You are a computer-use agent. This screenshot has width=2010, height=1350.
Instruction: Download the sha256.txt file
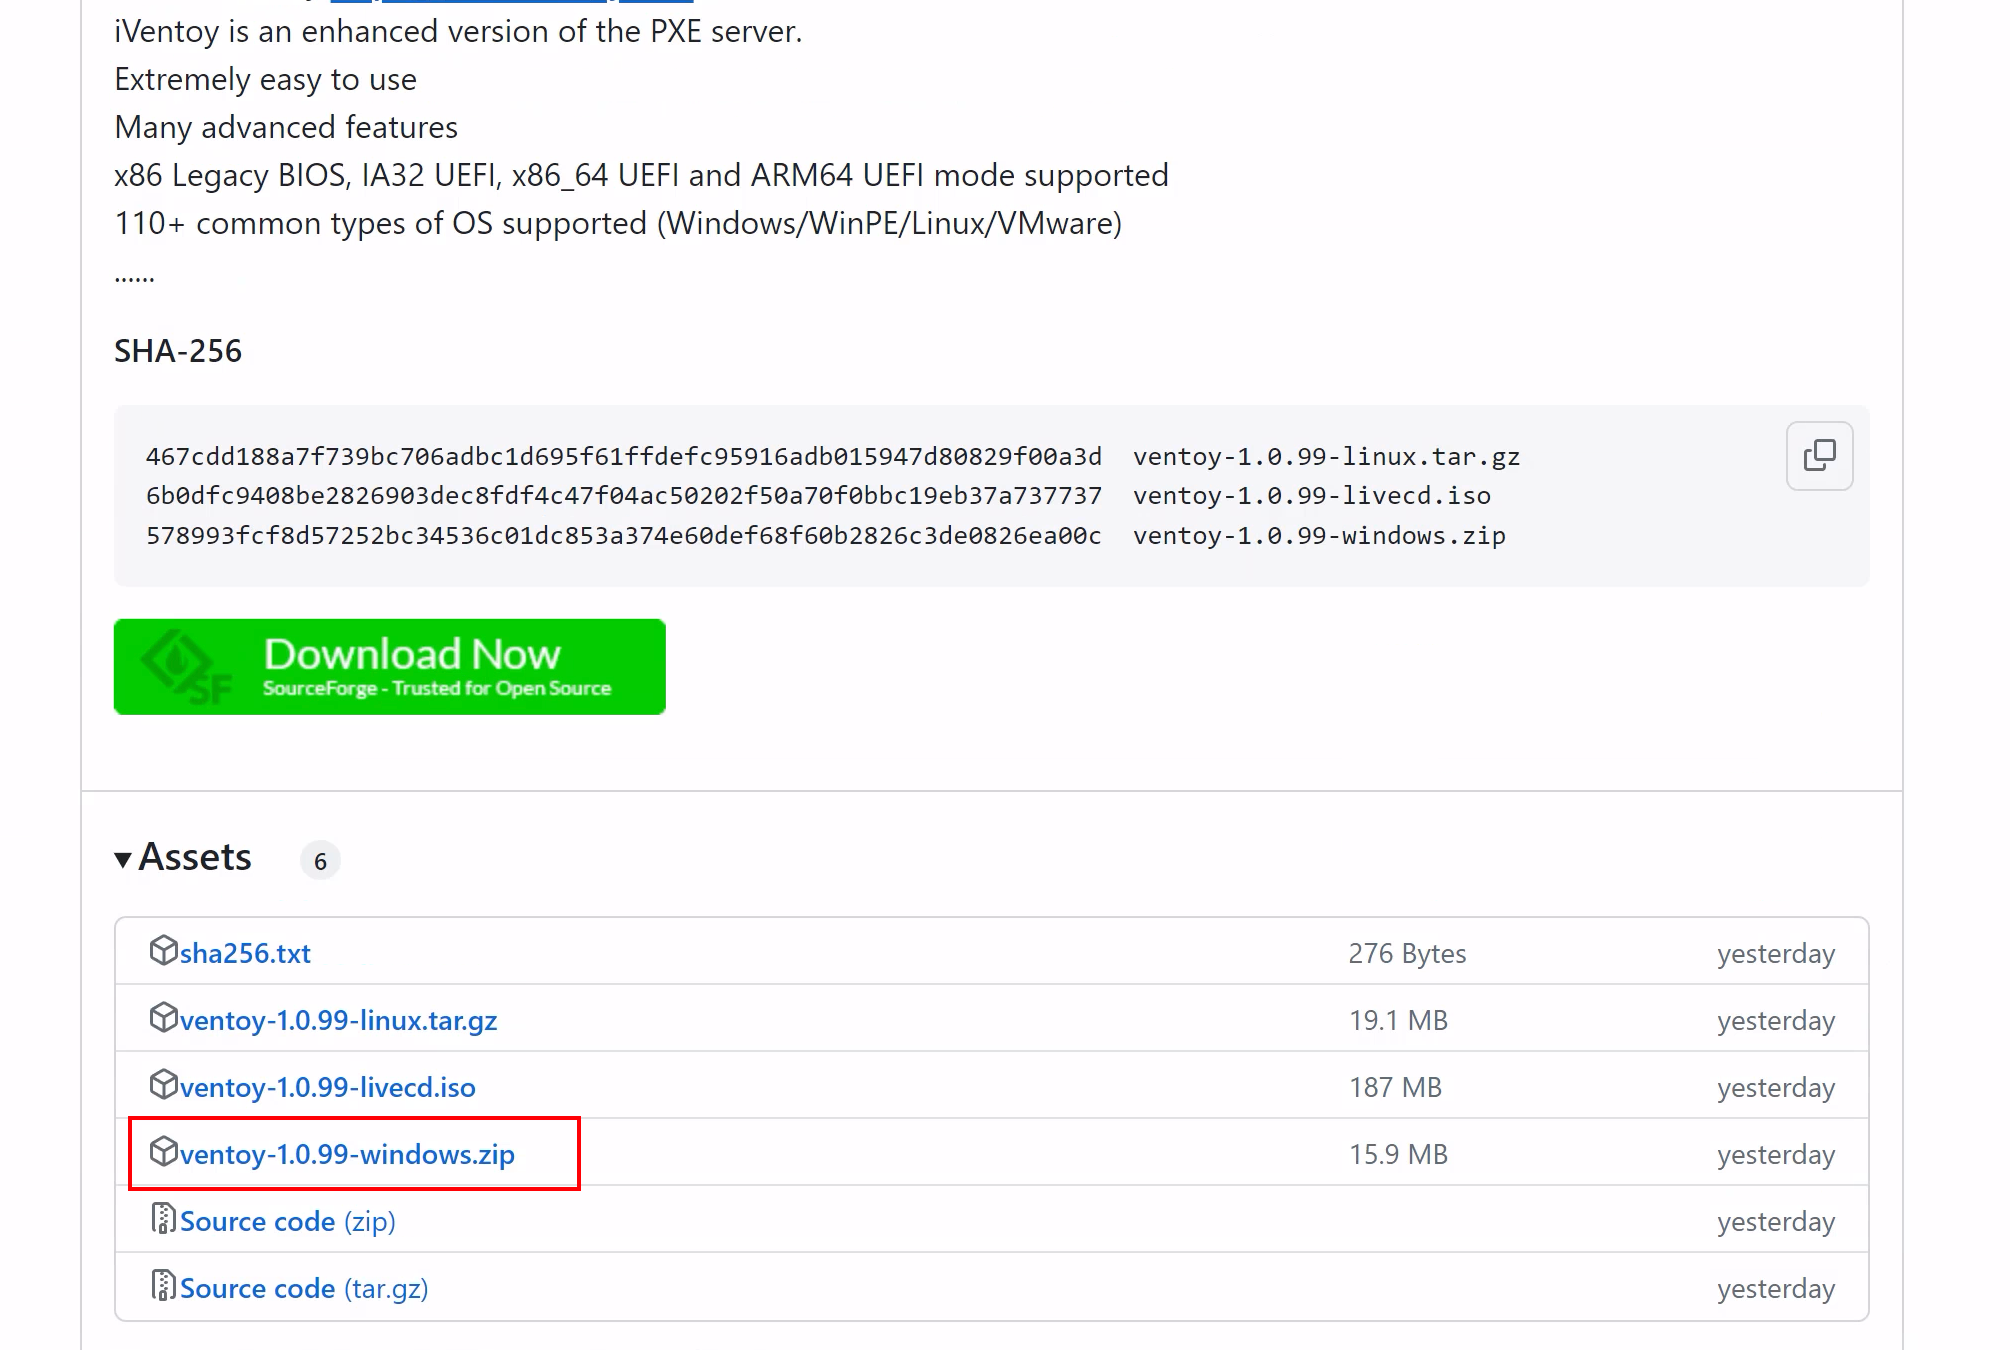[245, 954]
